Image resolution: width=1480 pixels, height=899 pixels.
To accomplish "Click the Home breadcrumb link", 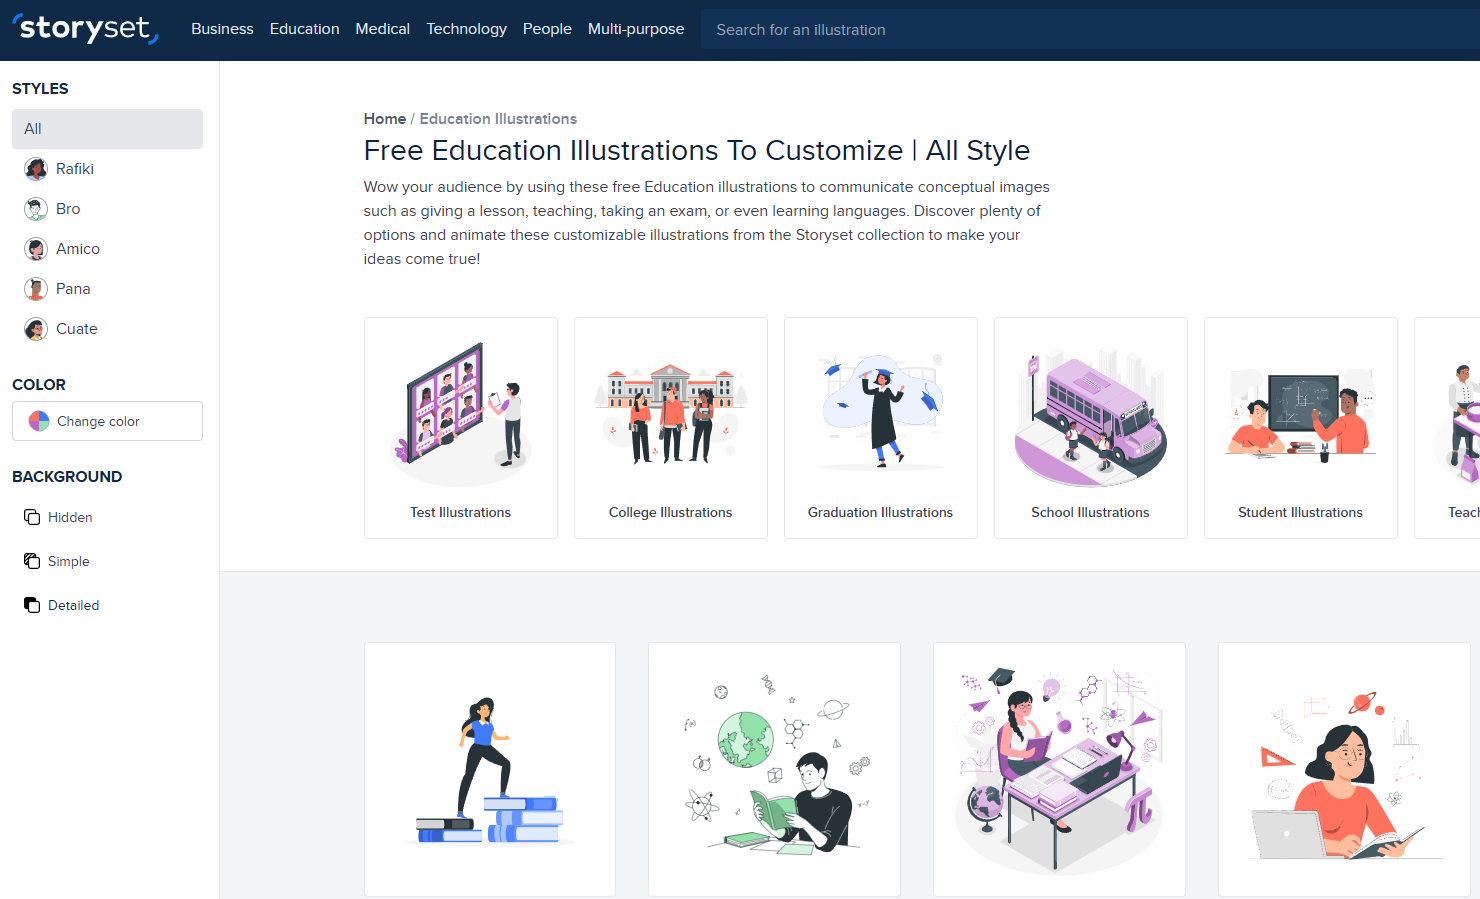I will coord(384,119).
